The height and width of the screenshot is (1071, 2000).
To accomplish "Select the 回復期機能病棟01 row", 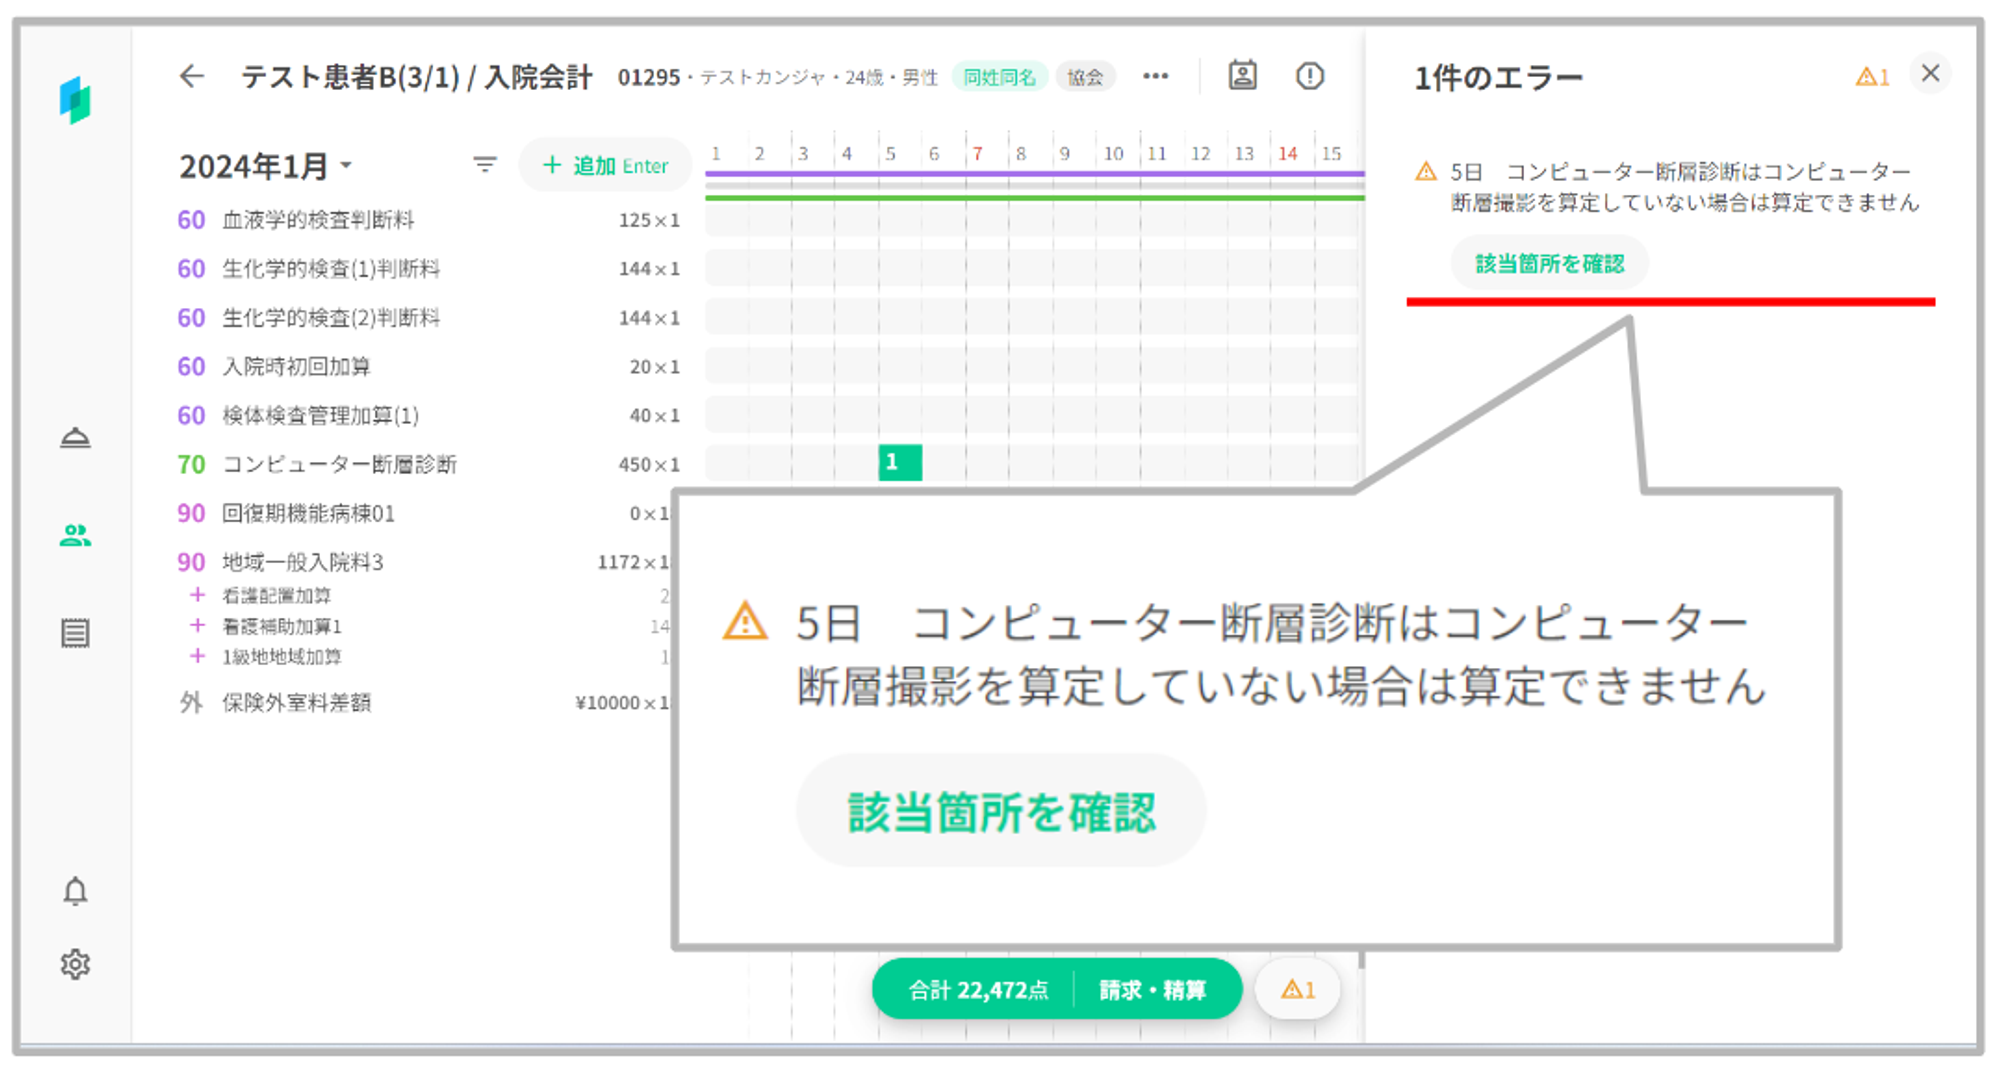I will tap(424, 513).
